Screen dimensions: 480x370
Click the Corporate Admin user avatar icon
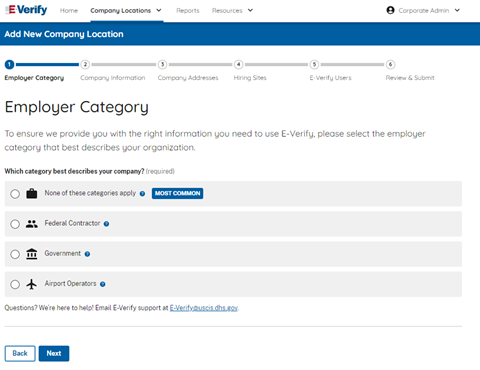(x=390, y=10)
